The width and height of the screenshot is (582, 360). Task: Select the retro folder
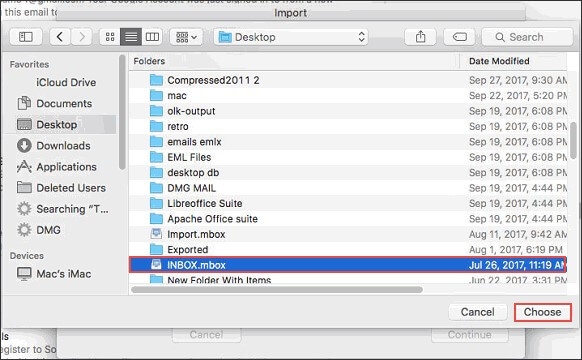click(348, 127)
